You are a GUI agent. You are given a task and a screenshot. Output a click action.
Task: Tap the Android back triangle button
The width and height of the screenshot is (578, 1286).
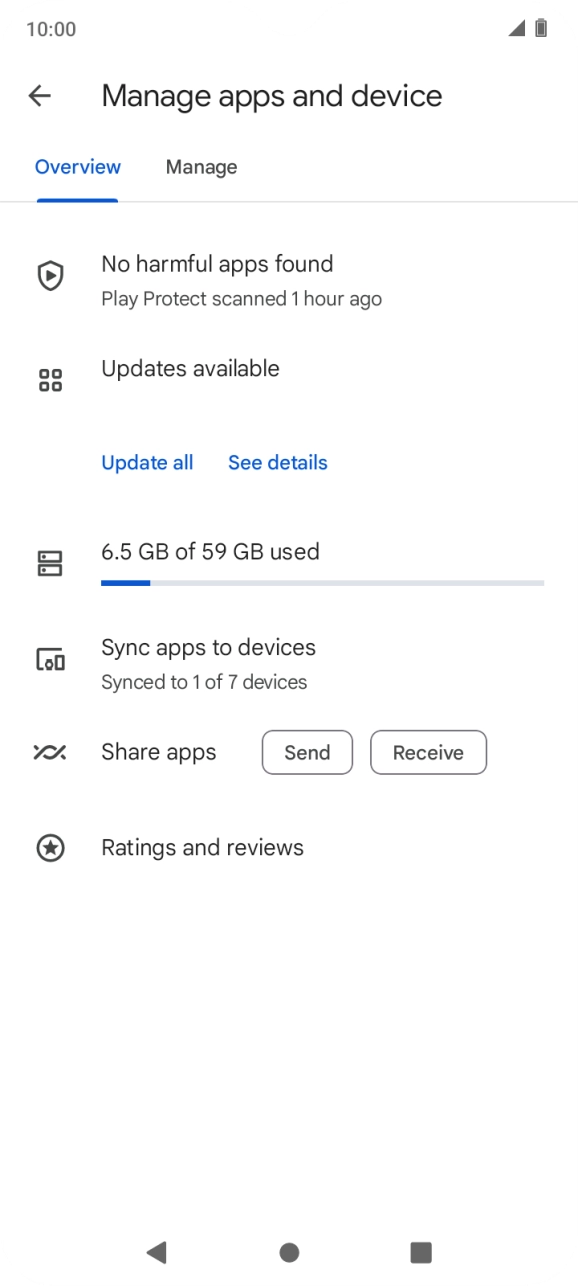[x=156, y=1252]
